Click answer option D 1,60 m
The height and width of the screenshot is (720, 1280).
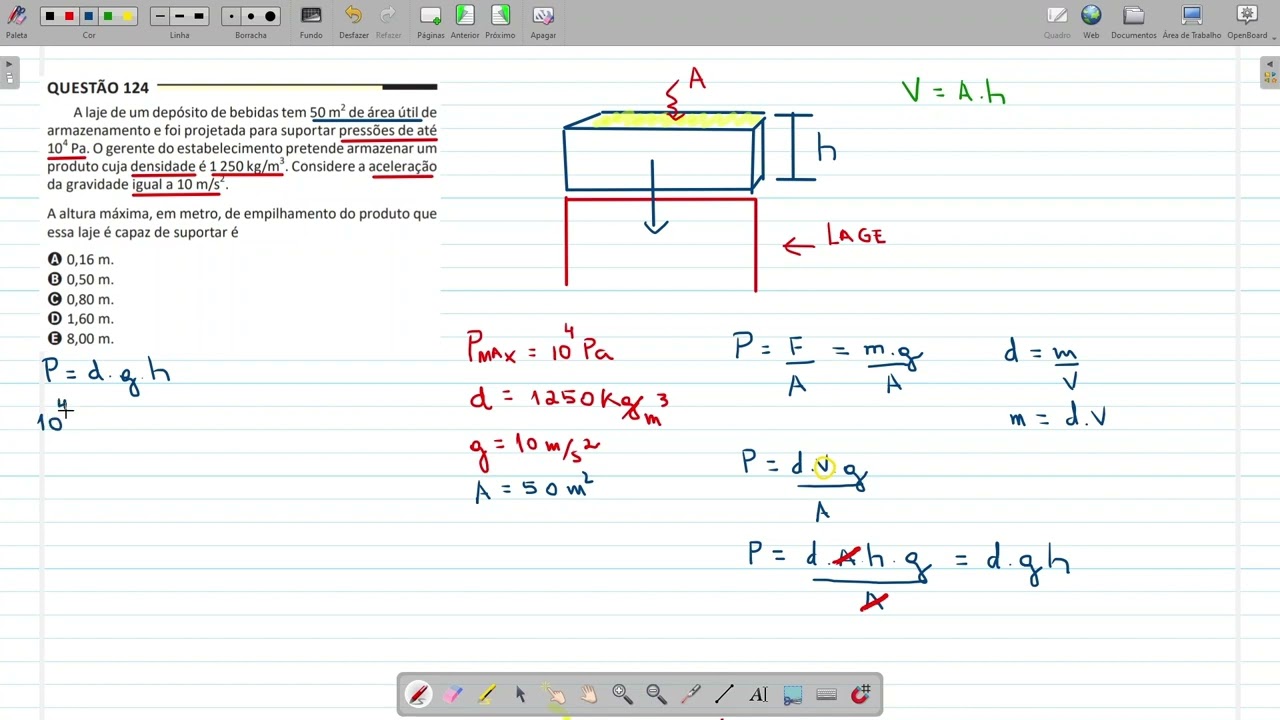pos(81,319)
